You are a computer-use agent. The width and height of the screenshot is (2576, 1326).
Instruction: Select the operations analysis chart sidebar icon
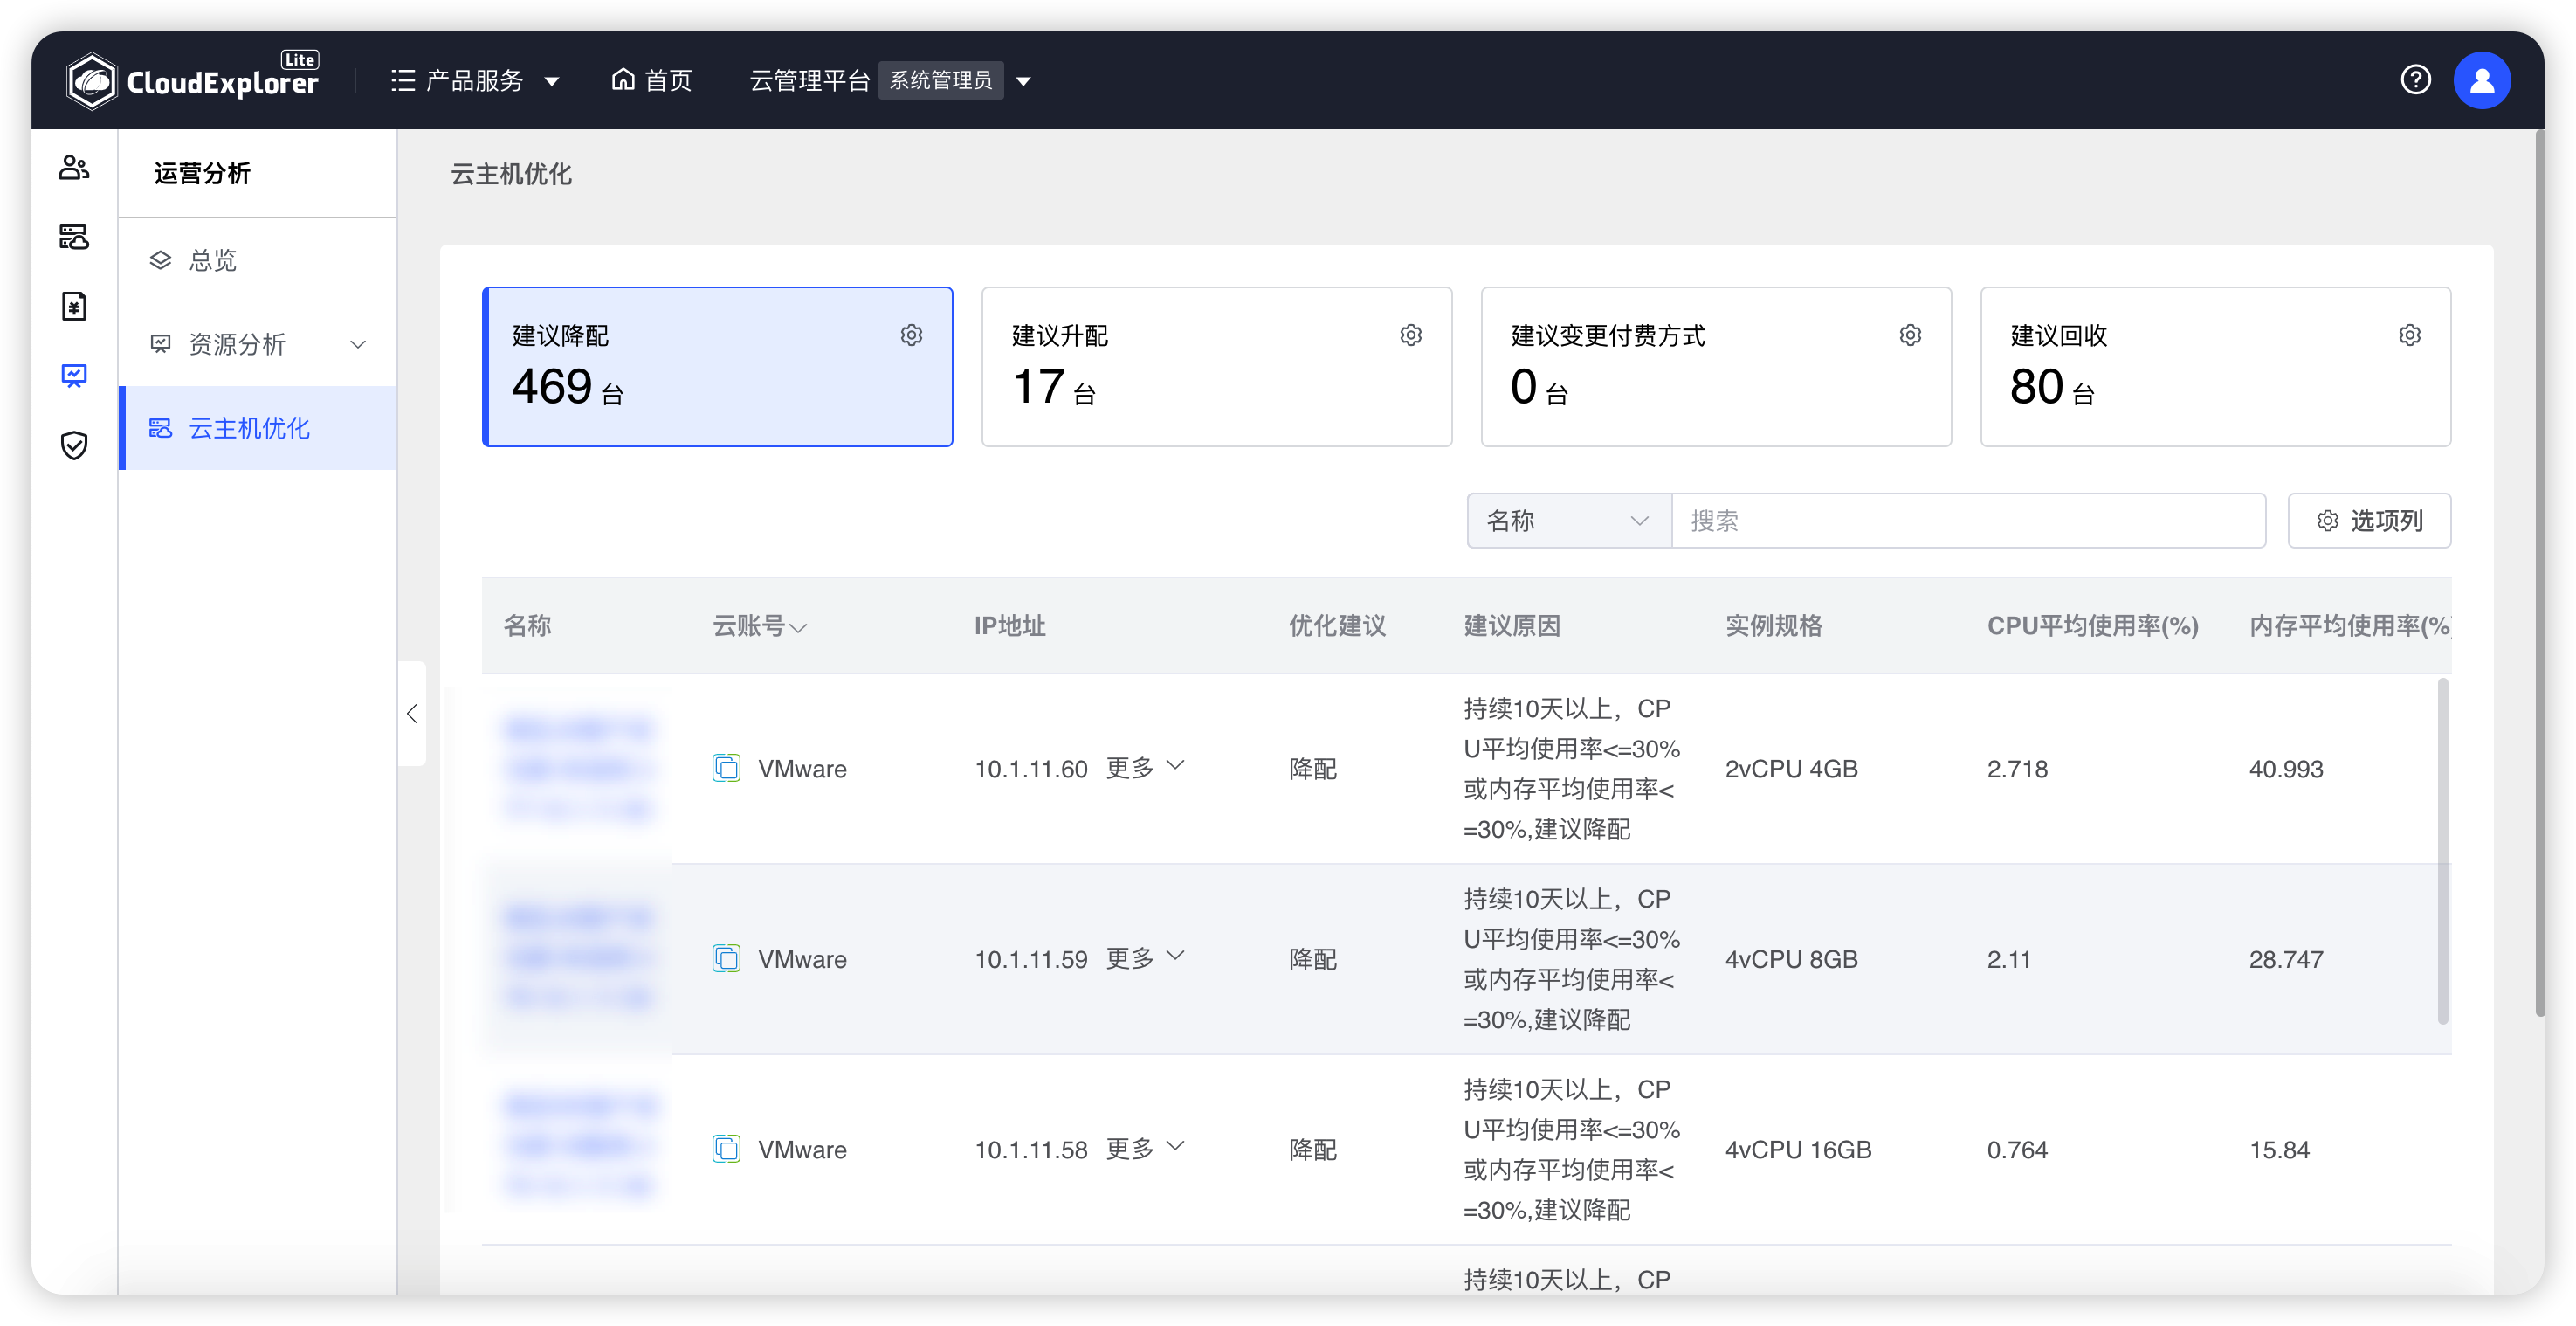tap(74, 376)
